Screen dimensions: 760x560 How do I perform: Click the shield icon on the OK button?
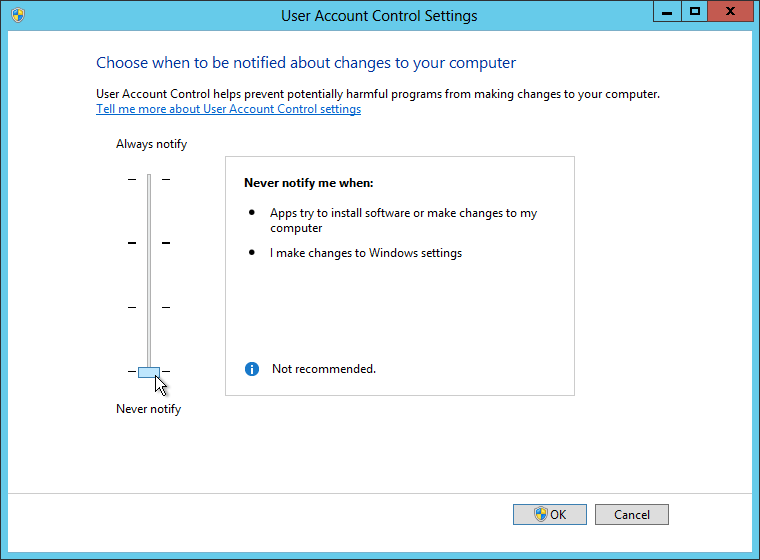coord(541,514)
